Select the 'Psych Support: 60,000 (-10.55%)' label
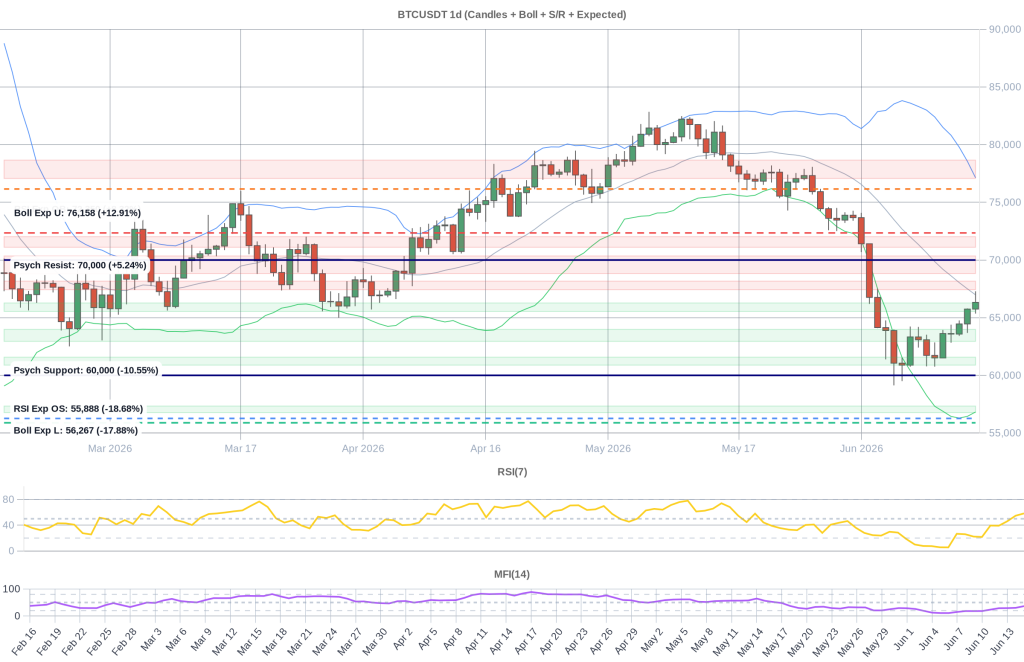 (x=86, y=370)
